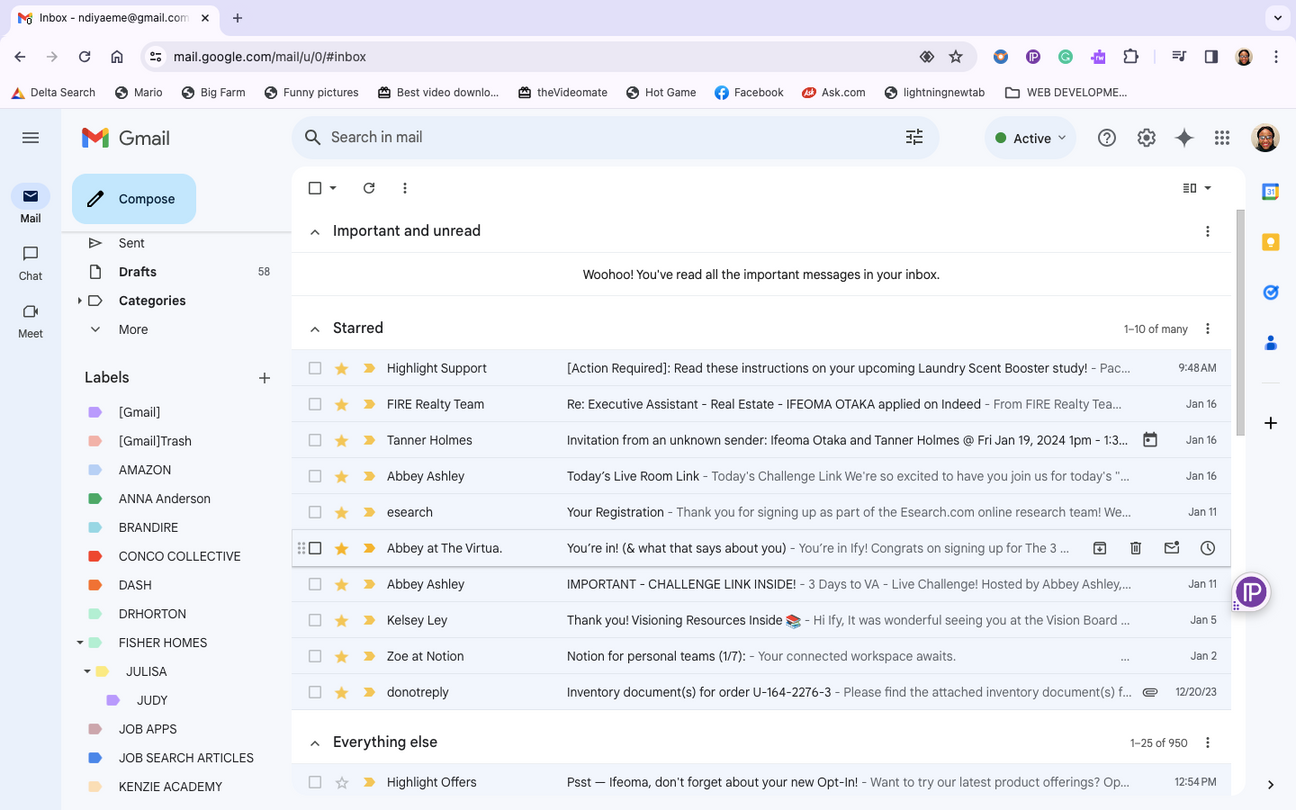
Task: Open Google Tasks side panel icon
Action: [1270, 292]
